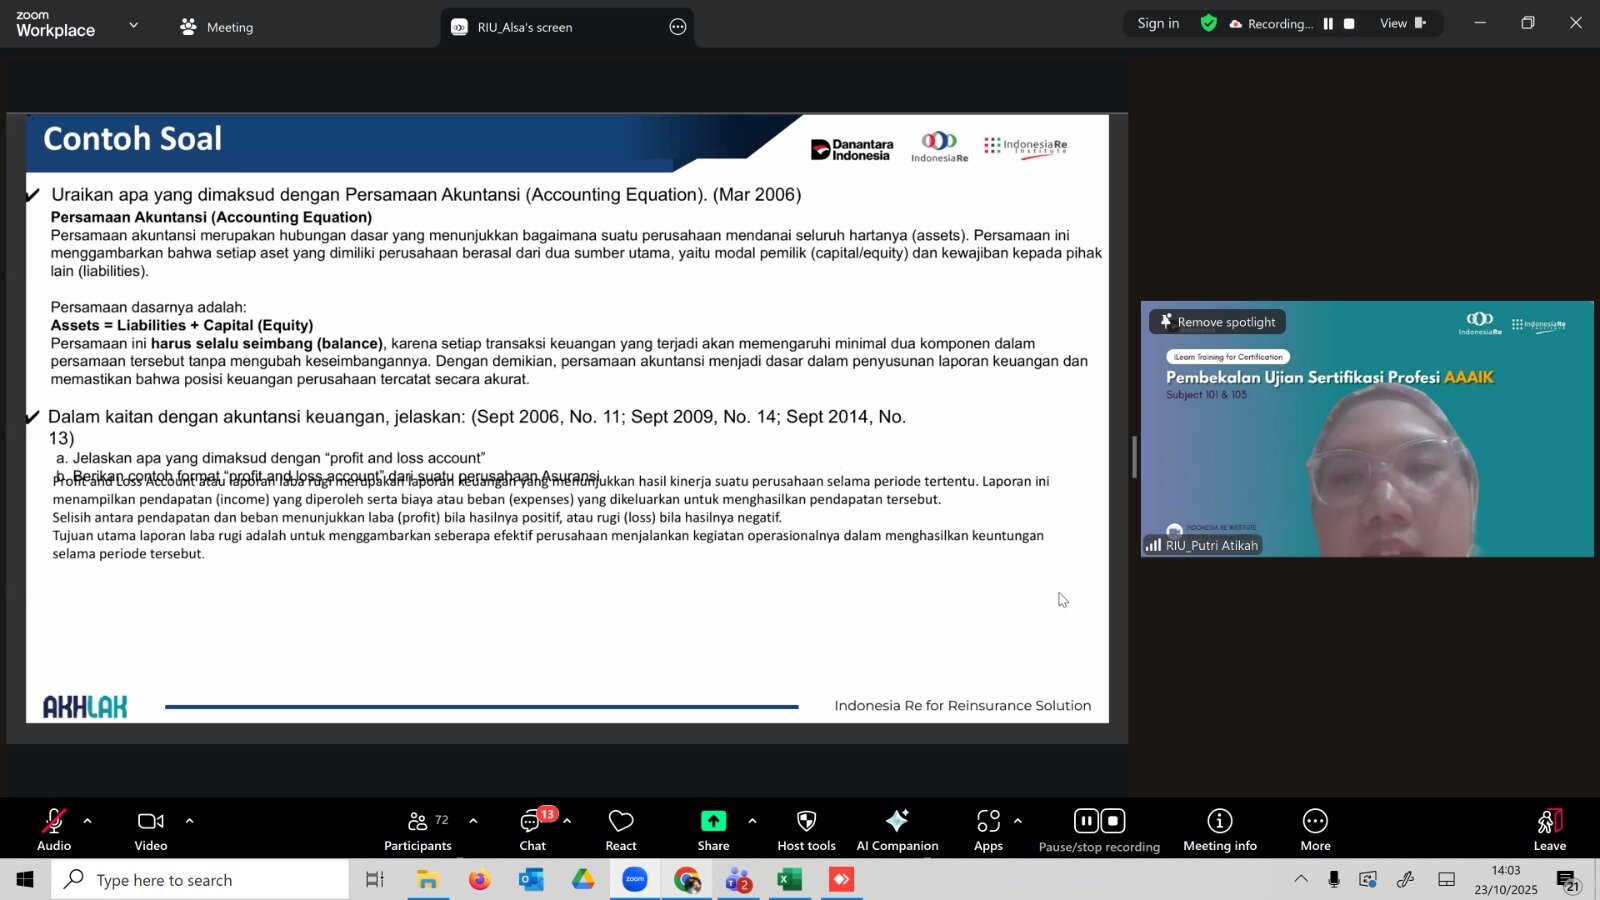This screenshot has width=1600, height=900.
Task: Click the panel divider resize handle
Action: [1134, 457]
